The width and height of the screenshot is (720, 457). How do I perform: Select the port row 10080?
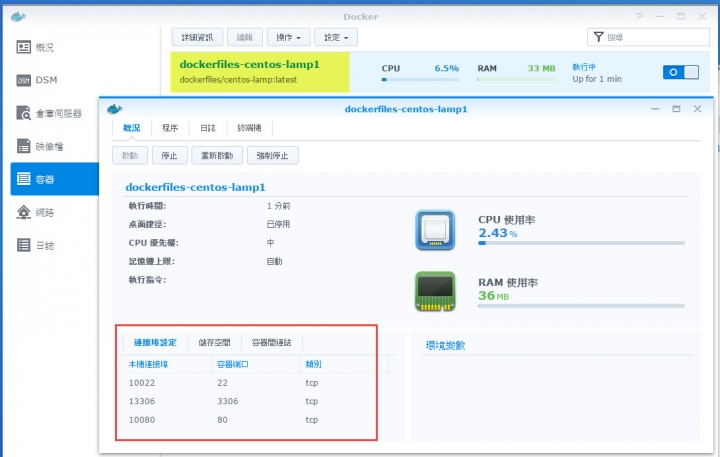[x=259, y=419]
